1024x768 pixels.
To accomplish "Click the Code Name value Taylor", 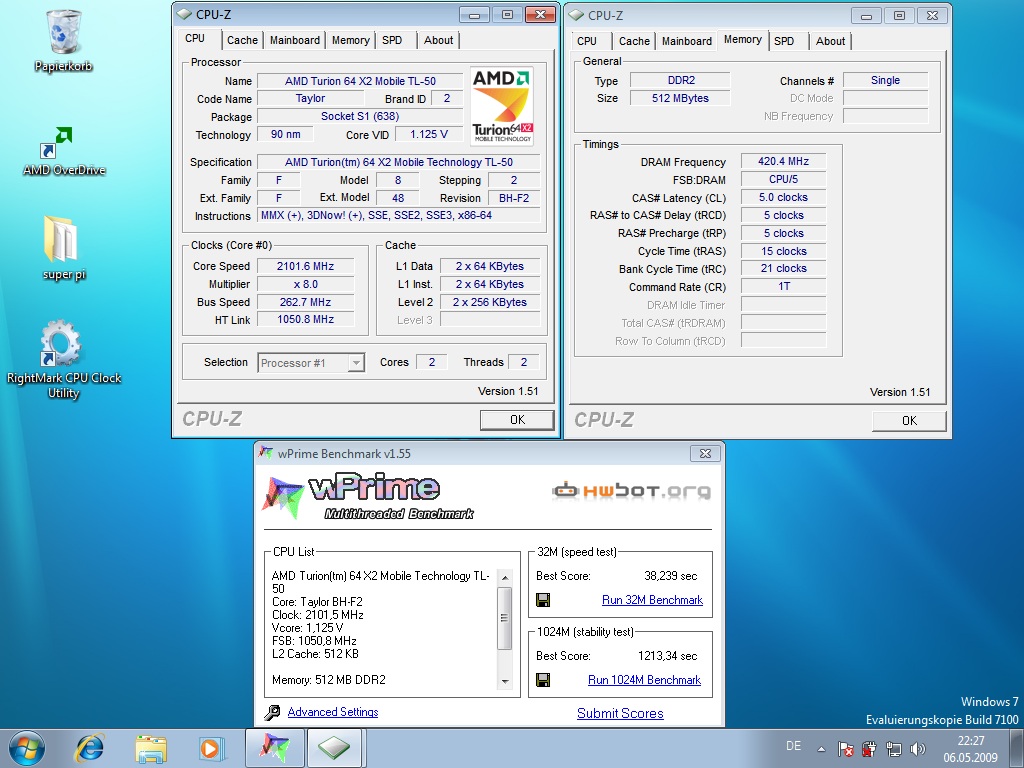I will [310, 99].
